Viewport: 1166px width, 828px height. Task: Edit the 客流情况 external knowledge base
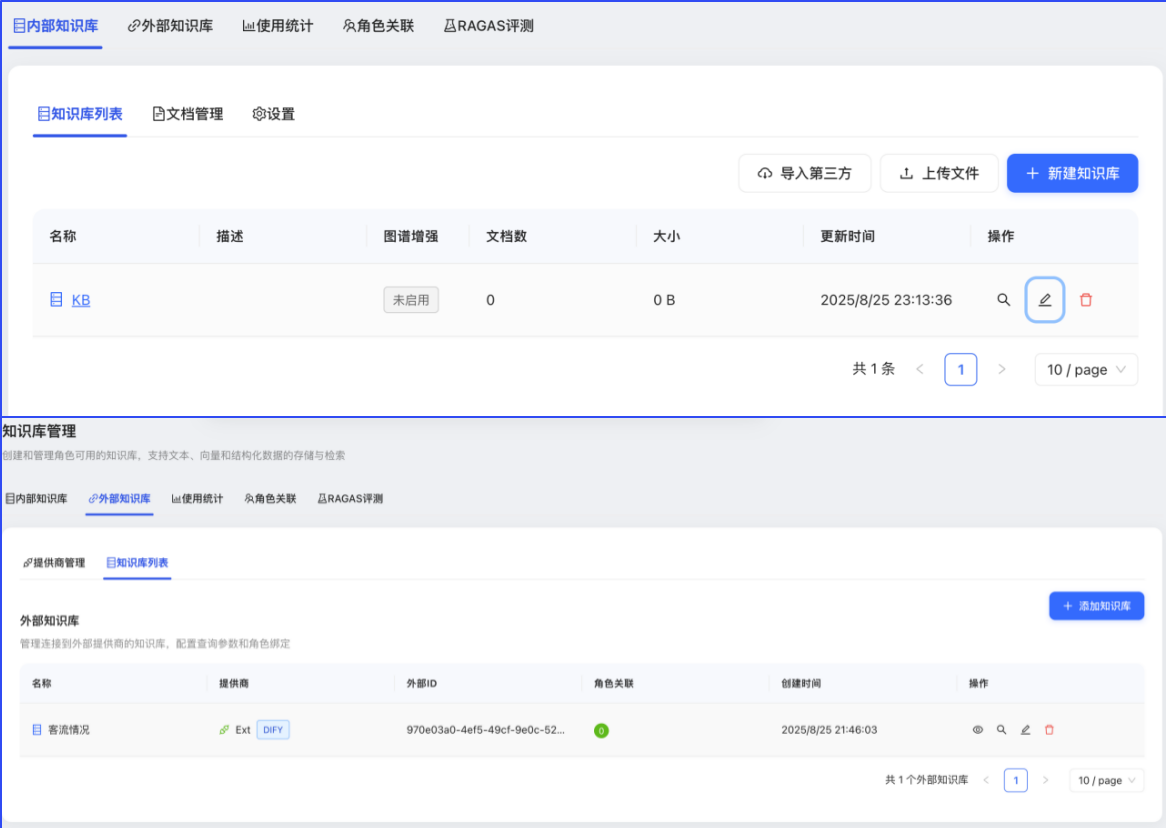[1025, 730]
